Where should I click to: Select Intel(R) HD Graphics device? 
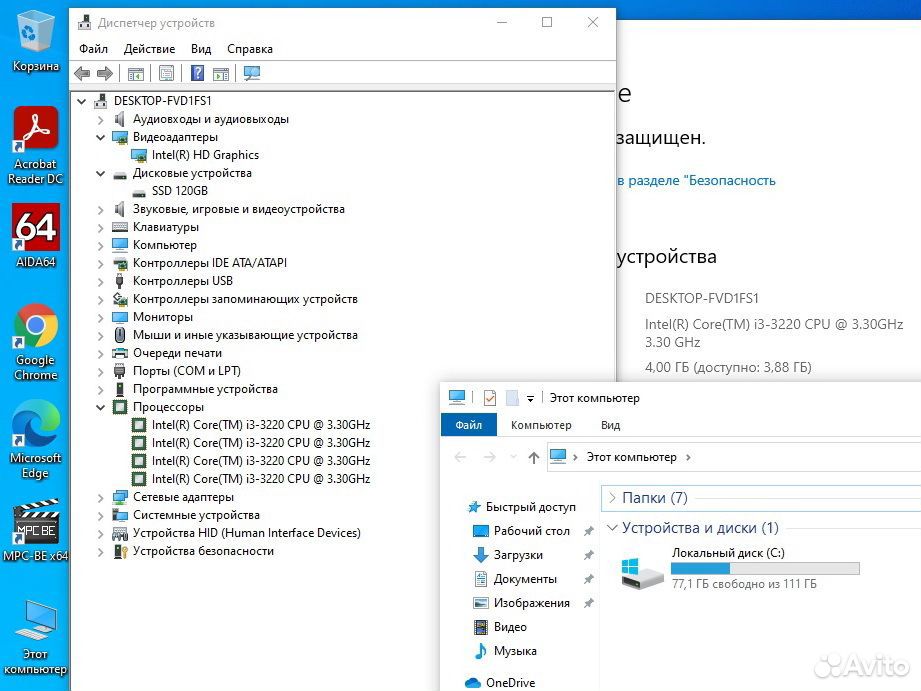click(x=205, y=155)
